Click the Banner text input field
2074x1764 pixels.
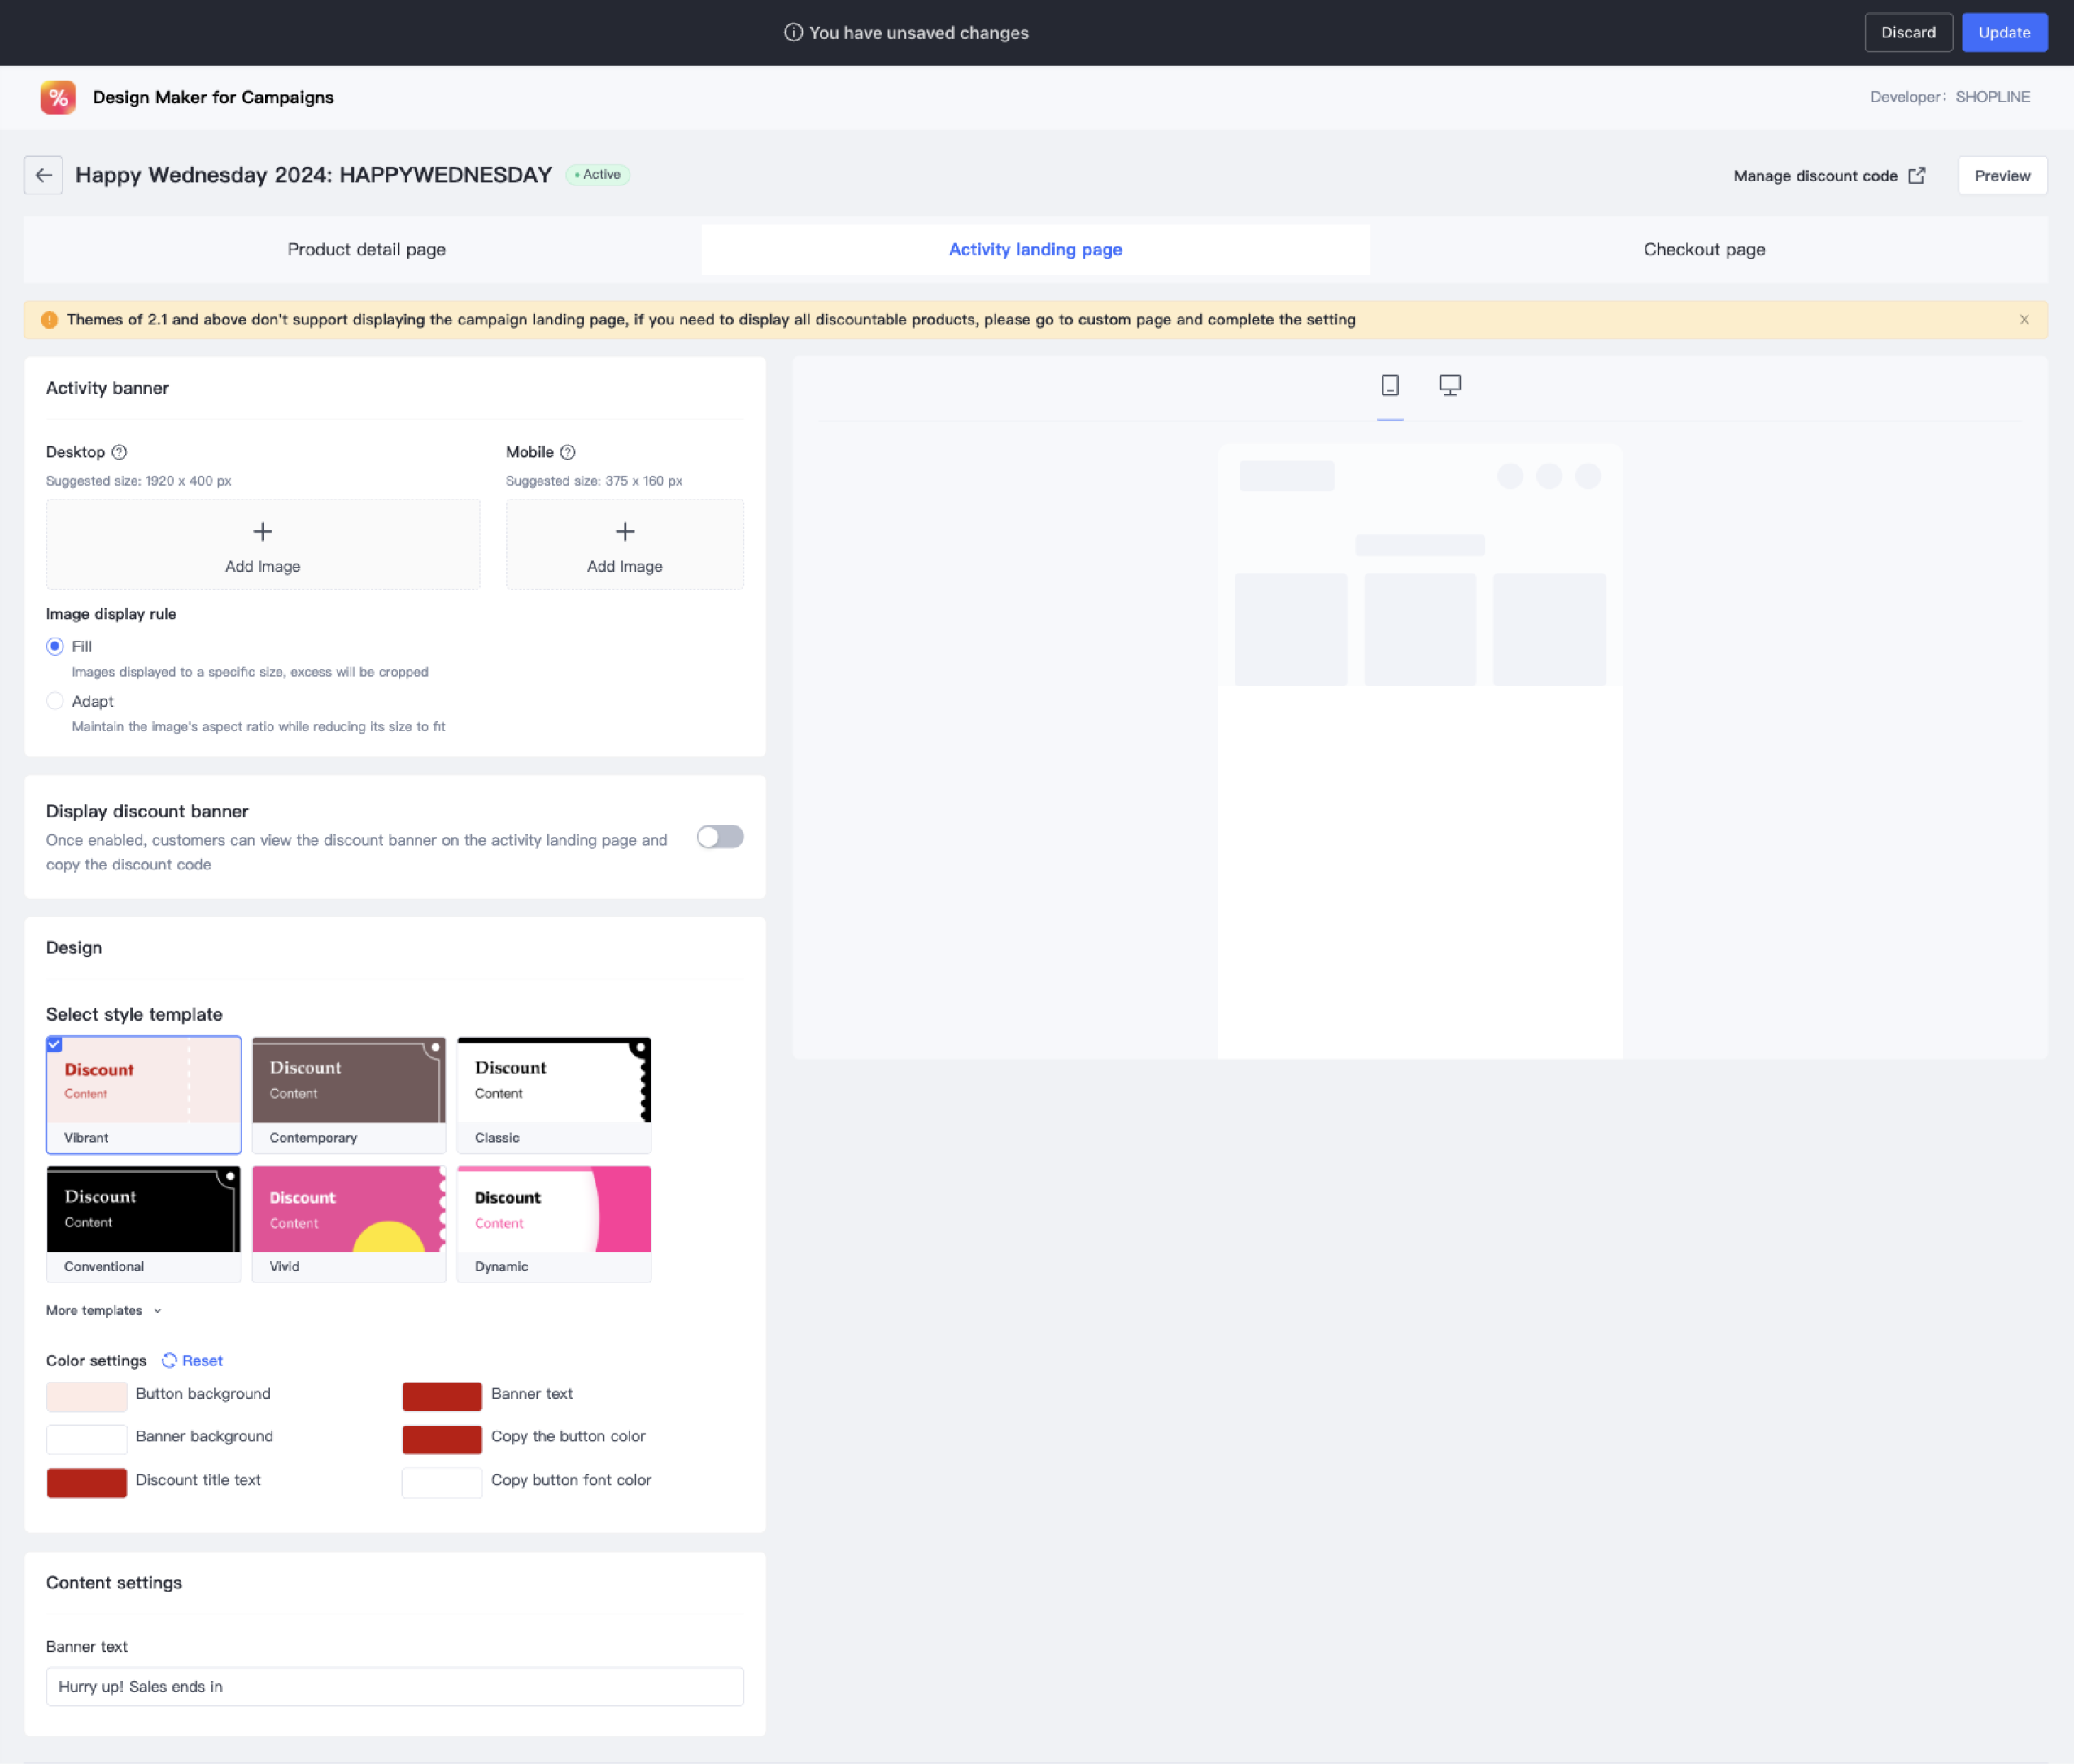point(394,1687)
